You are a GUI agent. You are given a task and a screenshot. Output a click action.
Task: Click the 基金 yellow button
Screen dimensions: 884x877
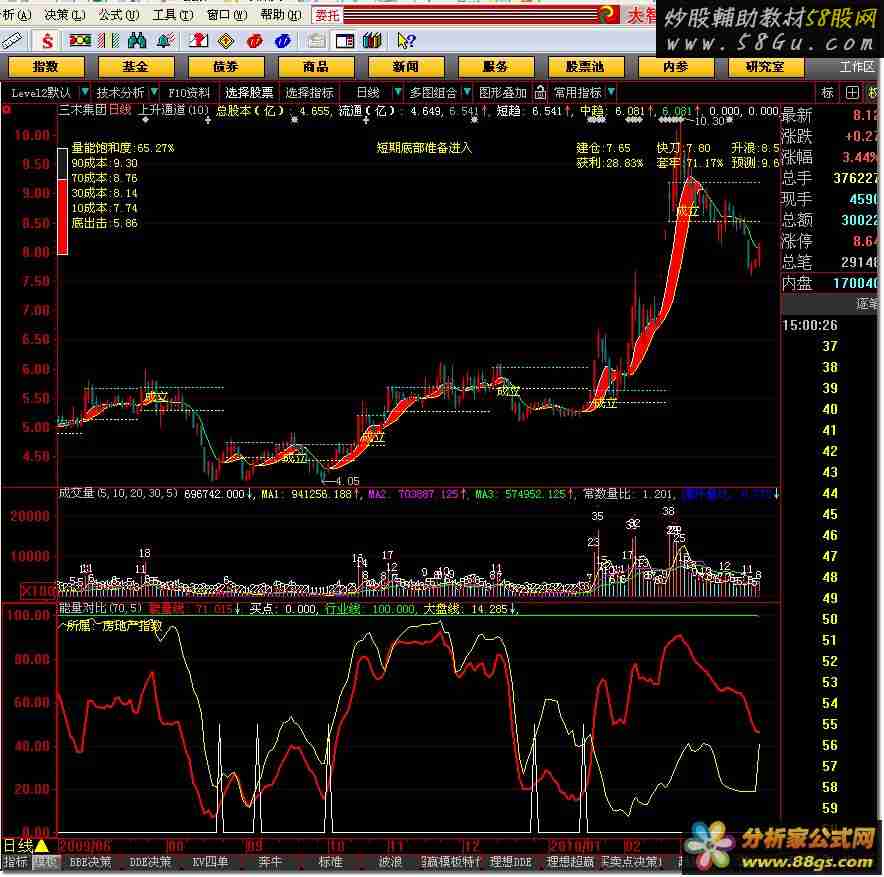135,67
